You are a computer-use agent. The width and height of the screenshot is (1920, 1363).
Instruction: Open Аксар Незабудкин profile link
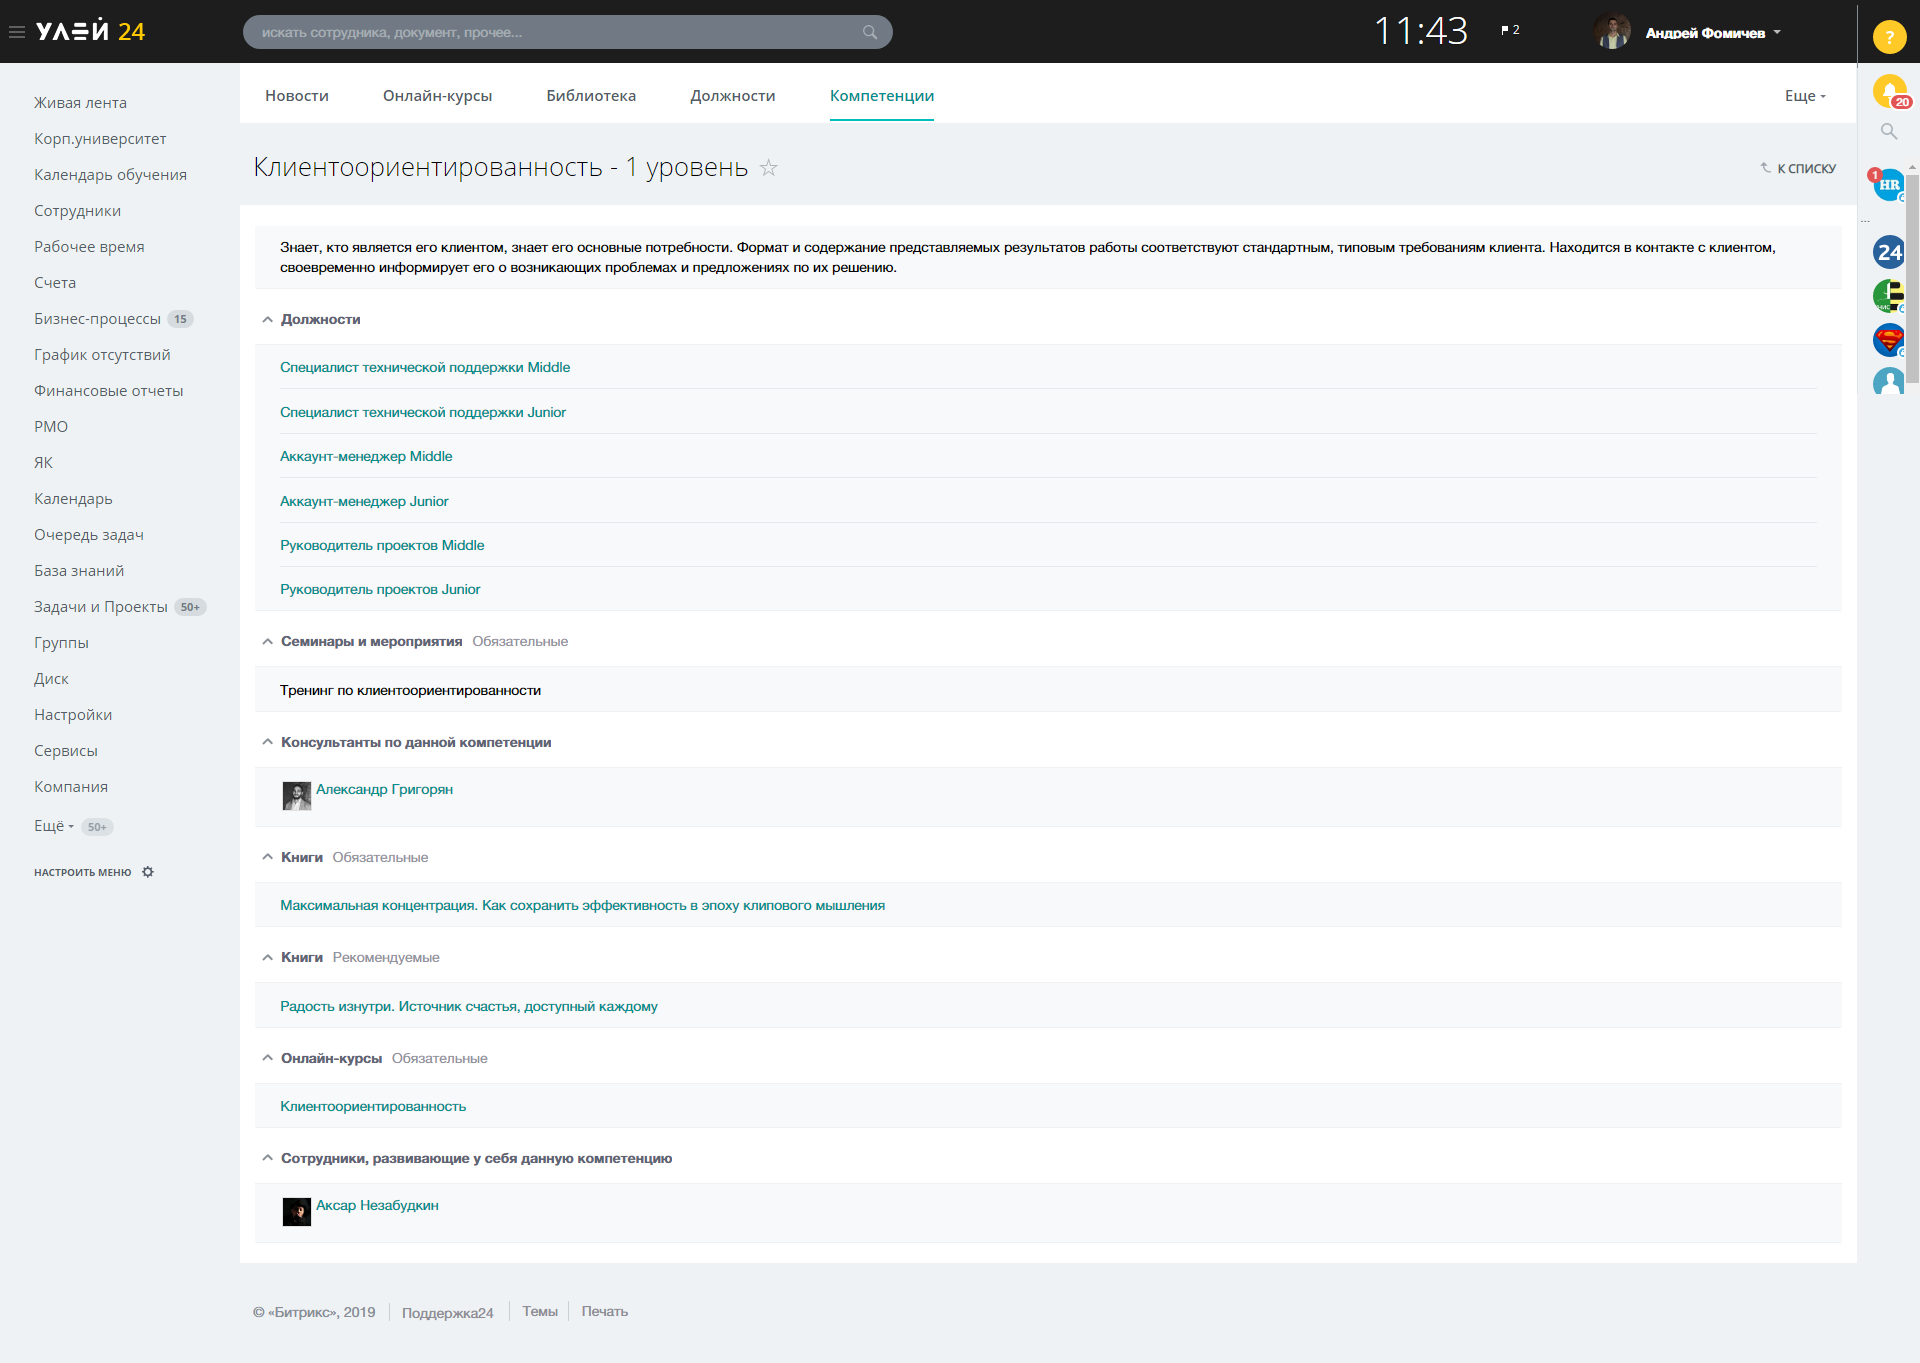[377, 1206]
